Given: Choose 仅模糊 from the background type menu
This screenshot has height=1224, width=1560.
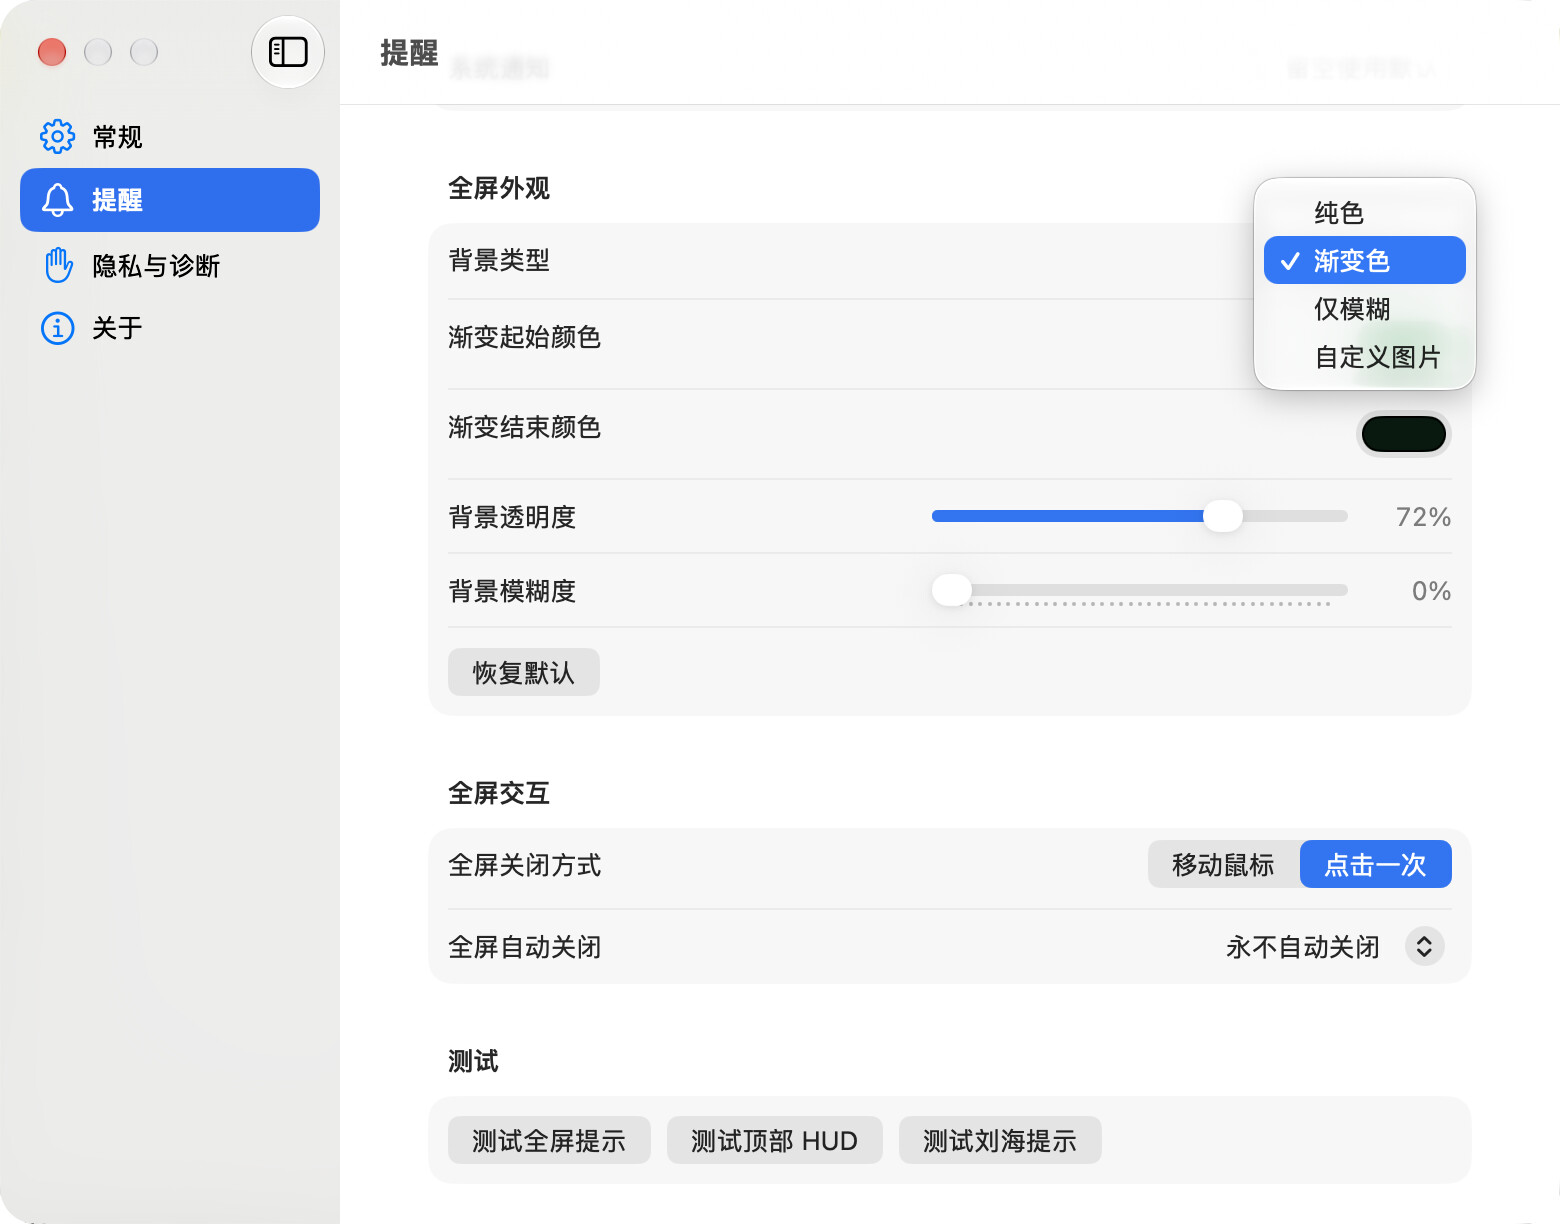Looking at the screenshot, I should [x=1364, y=309].
